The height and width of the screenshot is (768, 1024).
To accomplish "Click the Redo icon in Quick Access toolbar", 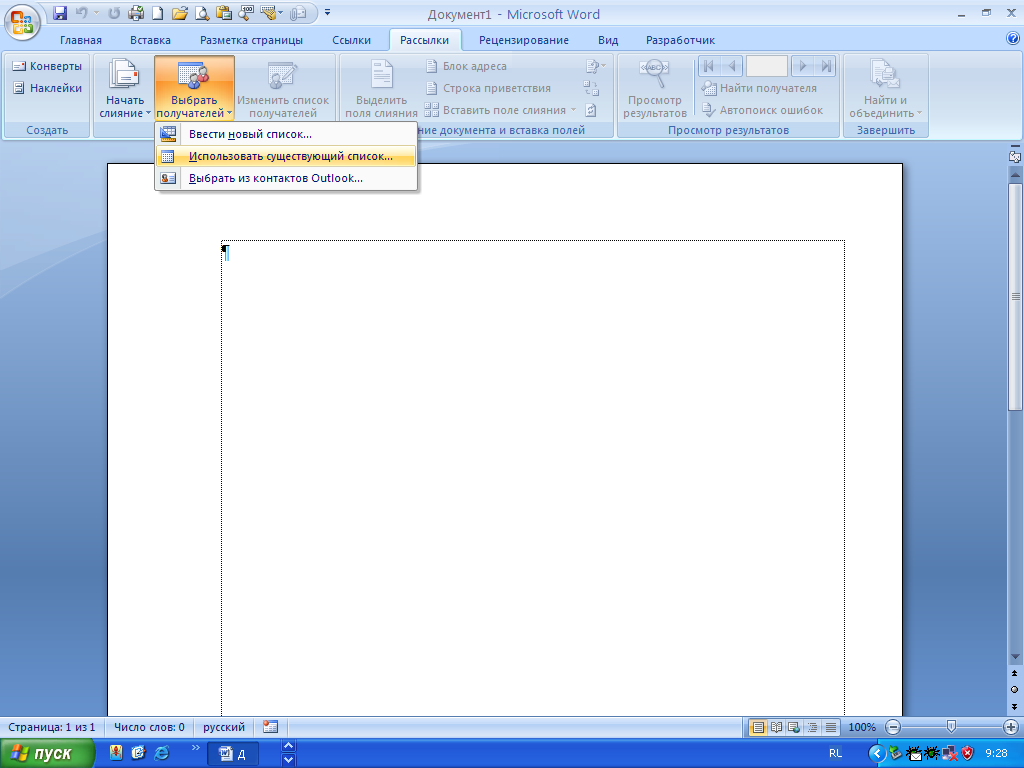I will tap(114, 12).
